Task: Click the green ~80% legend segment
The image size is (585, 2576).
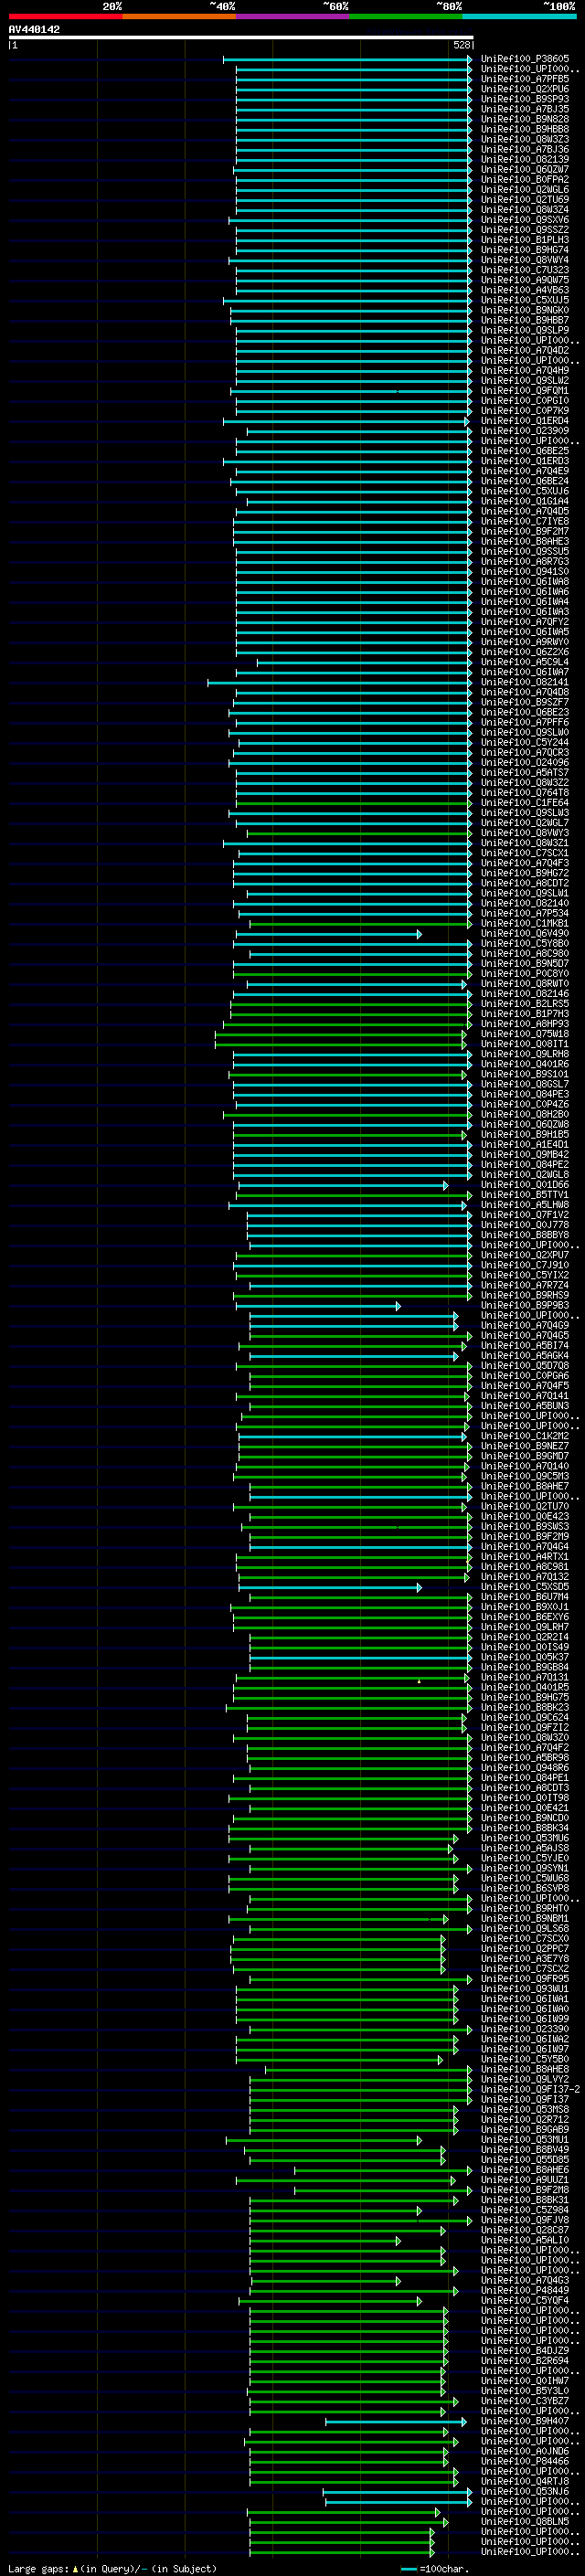Action: [406, 16]
